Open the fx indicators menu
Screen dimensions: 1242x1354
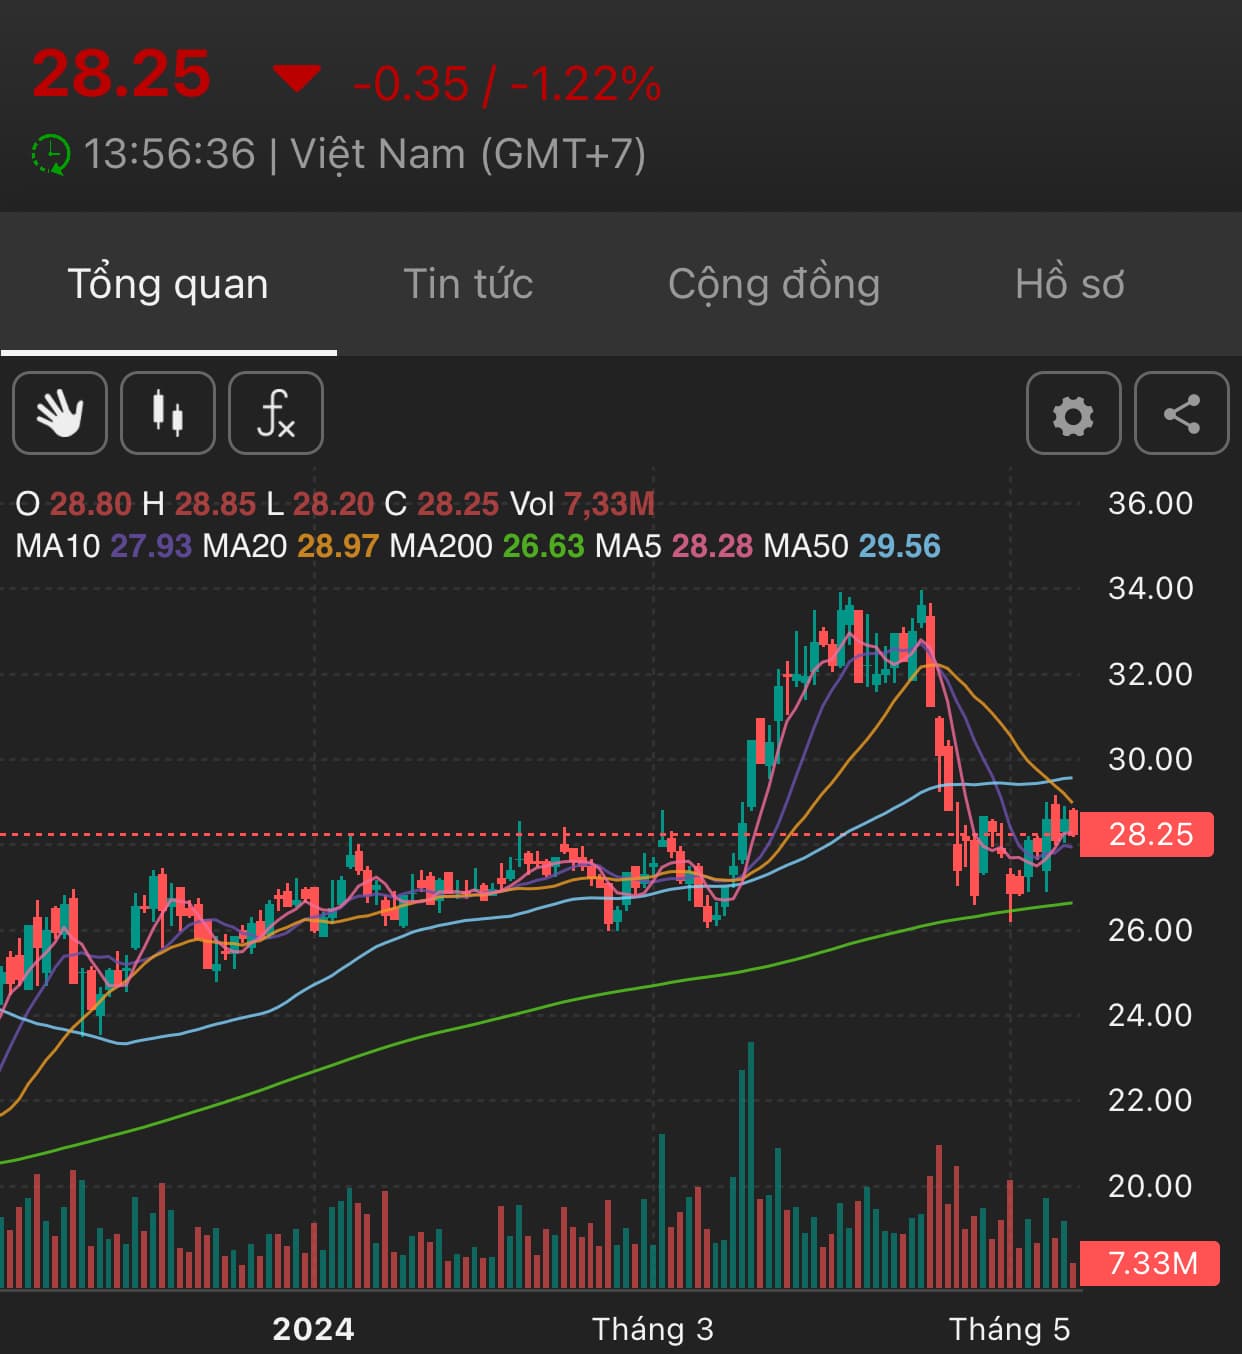pos(276,413)
